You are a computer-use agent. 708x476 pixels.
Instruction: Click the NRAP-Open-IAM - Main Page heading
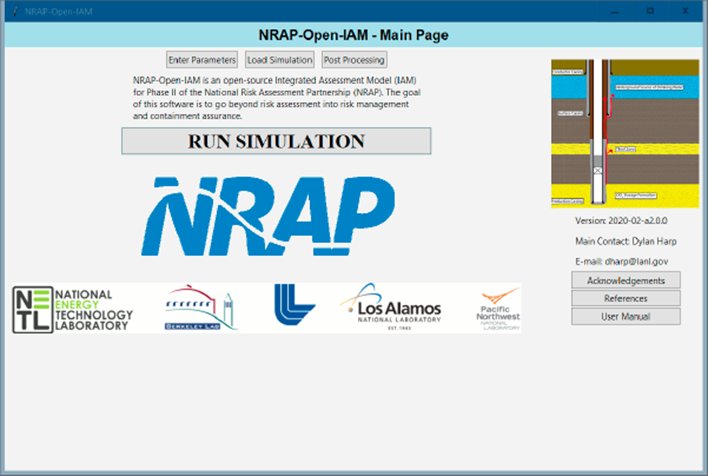coord(354,35)
